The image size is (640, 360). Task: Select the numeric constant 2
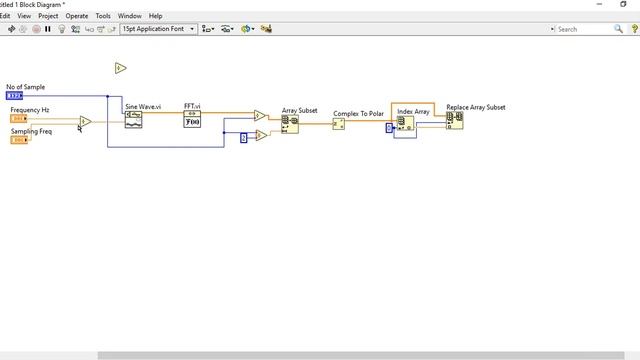coord(244,138)
